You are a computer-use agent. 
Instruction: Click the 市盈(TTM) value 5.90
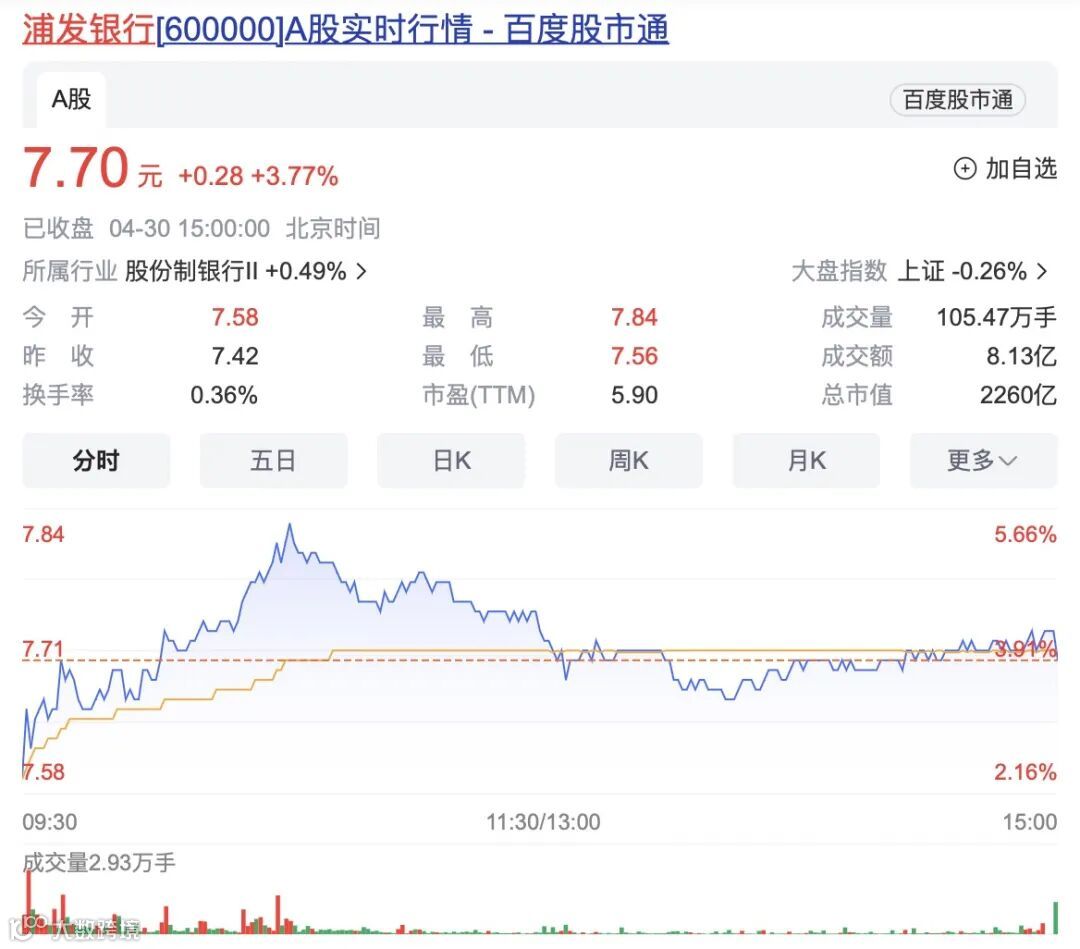tap(634, 395)
